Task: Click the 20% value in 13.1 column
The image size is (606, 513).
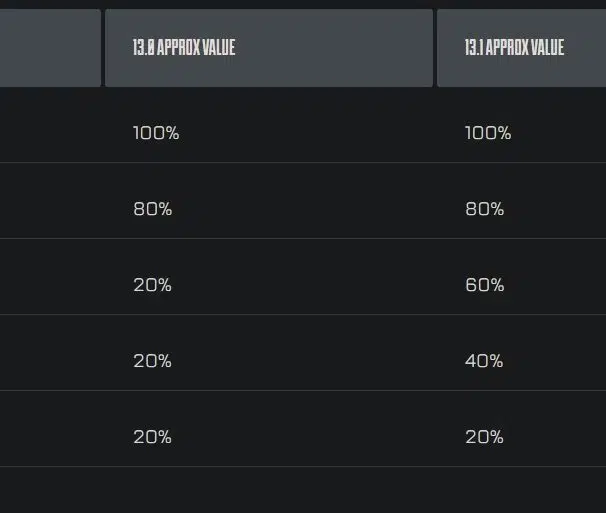Action: click(x=484, y=437)
